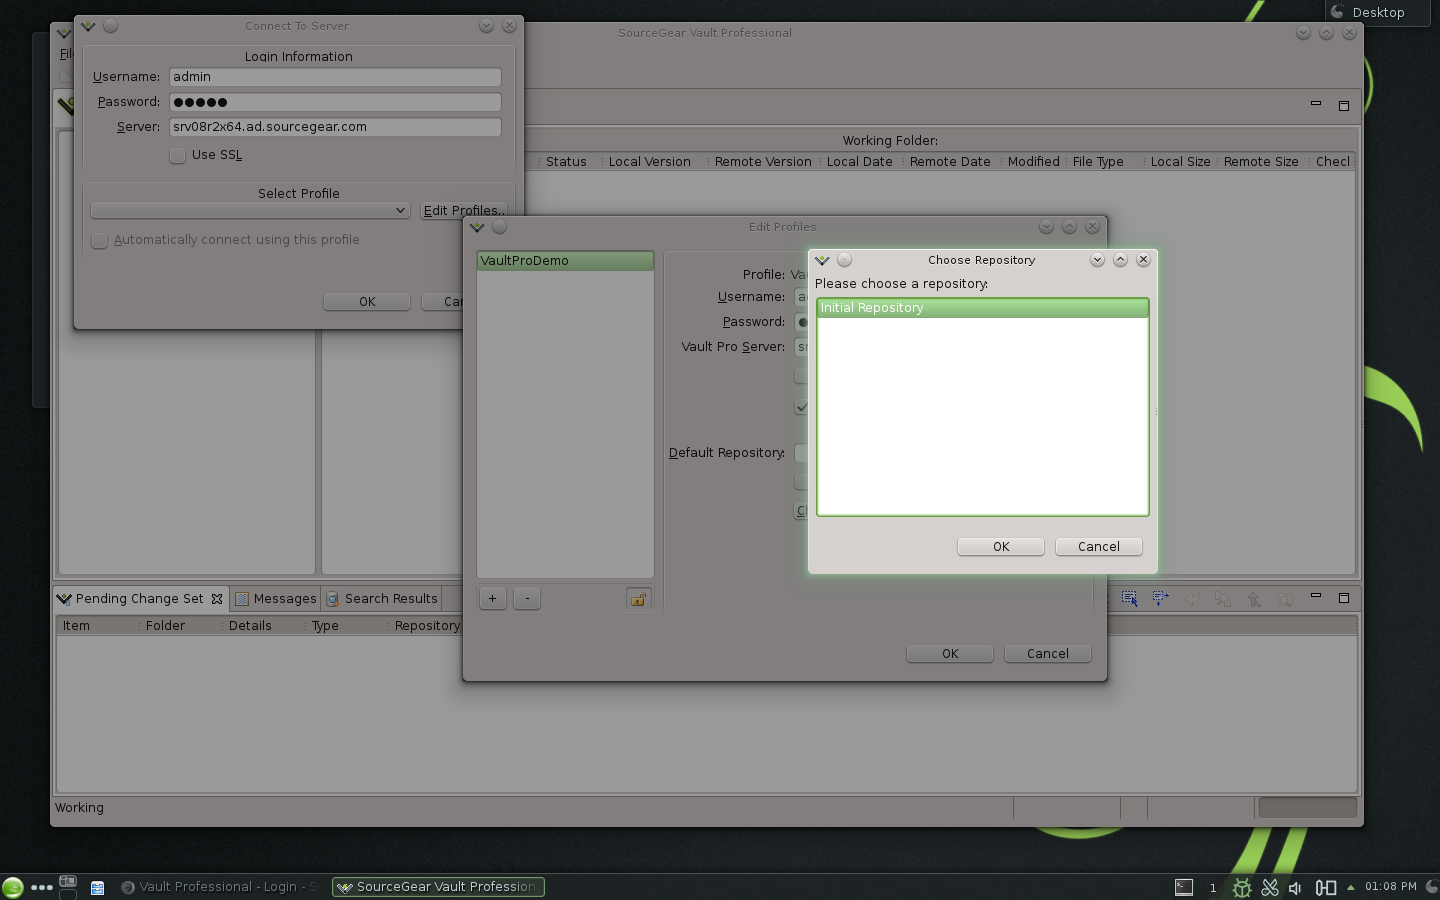1440x900 pixels.
Task: Select the VaultProDemo profile in Edit Profiles
Action: pyautogui.click(x=565, y=261)
